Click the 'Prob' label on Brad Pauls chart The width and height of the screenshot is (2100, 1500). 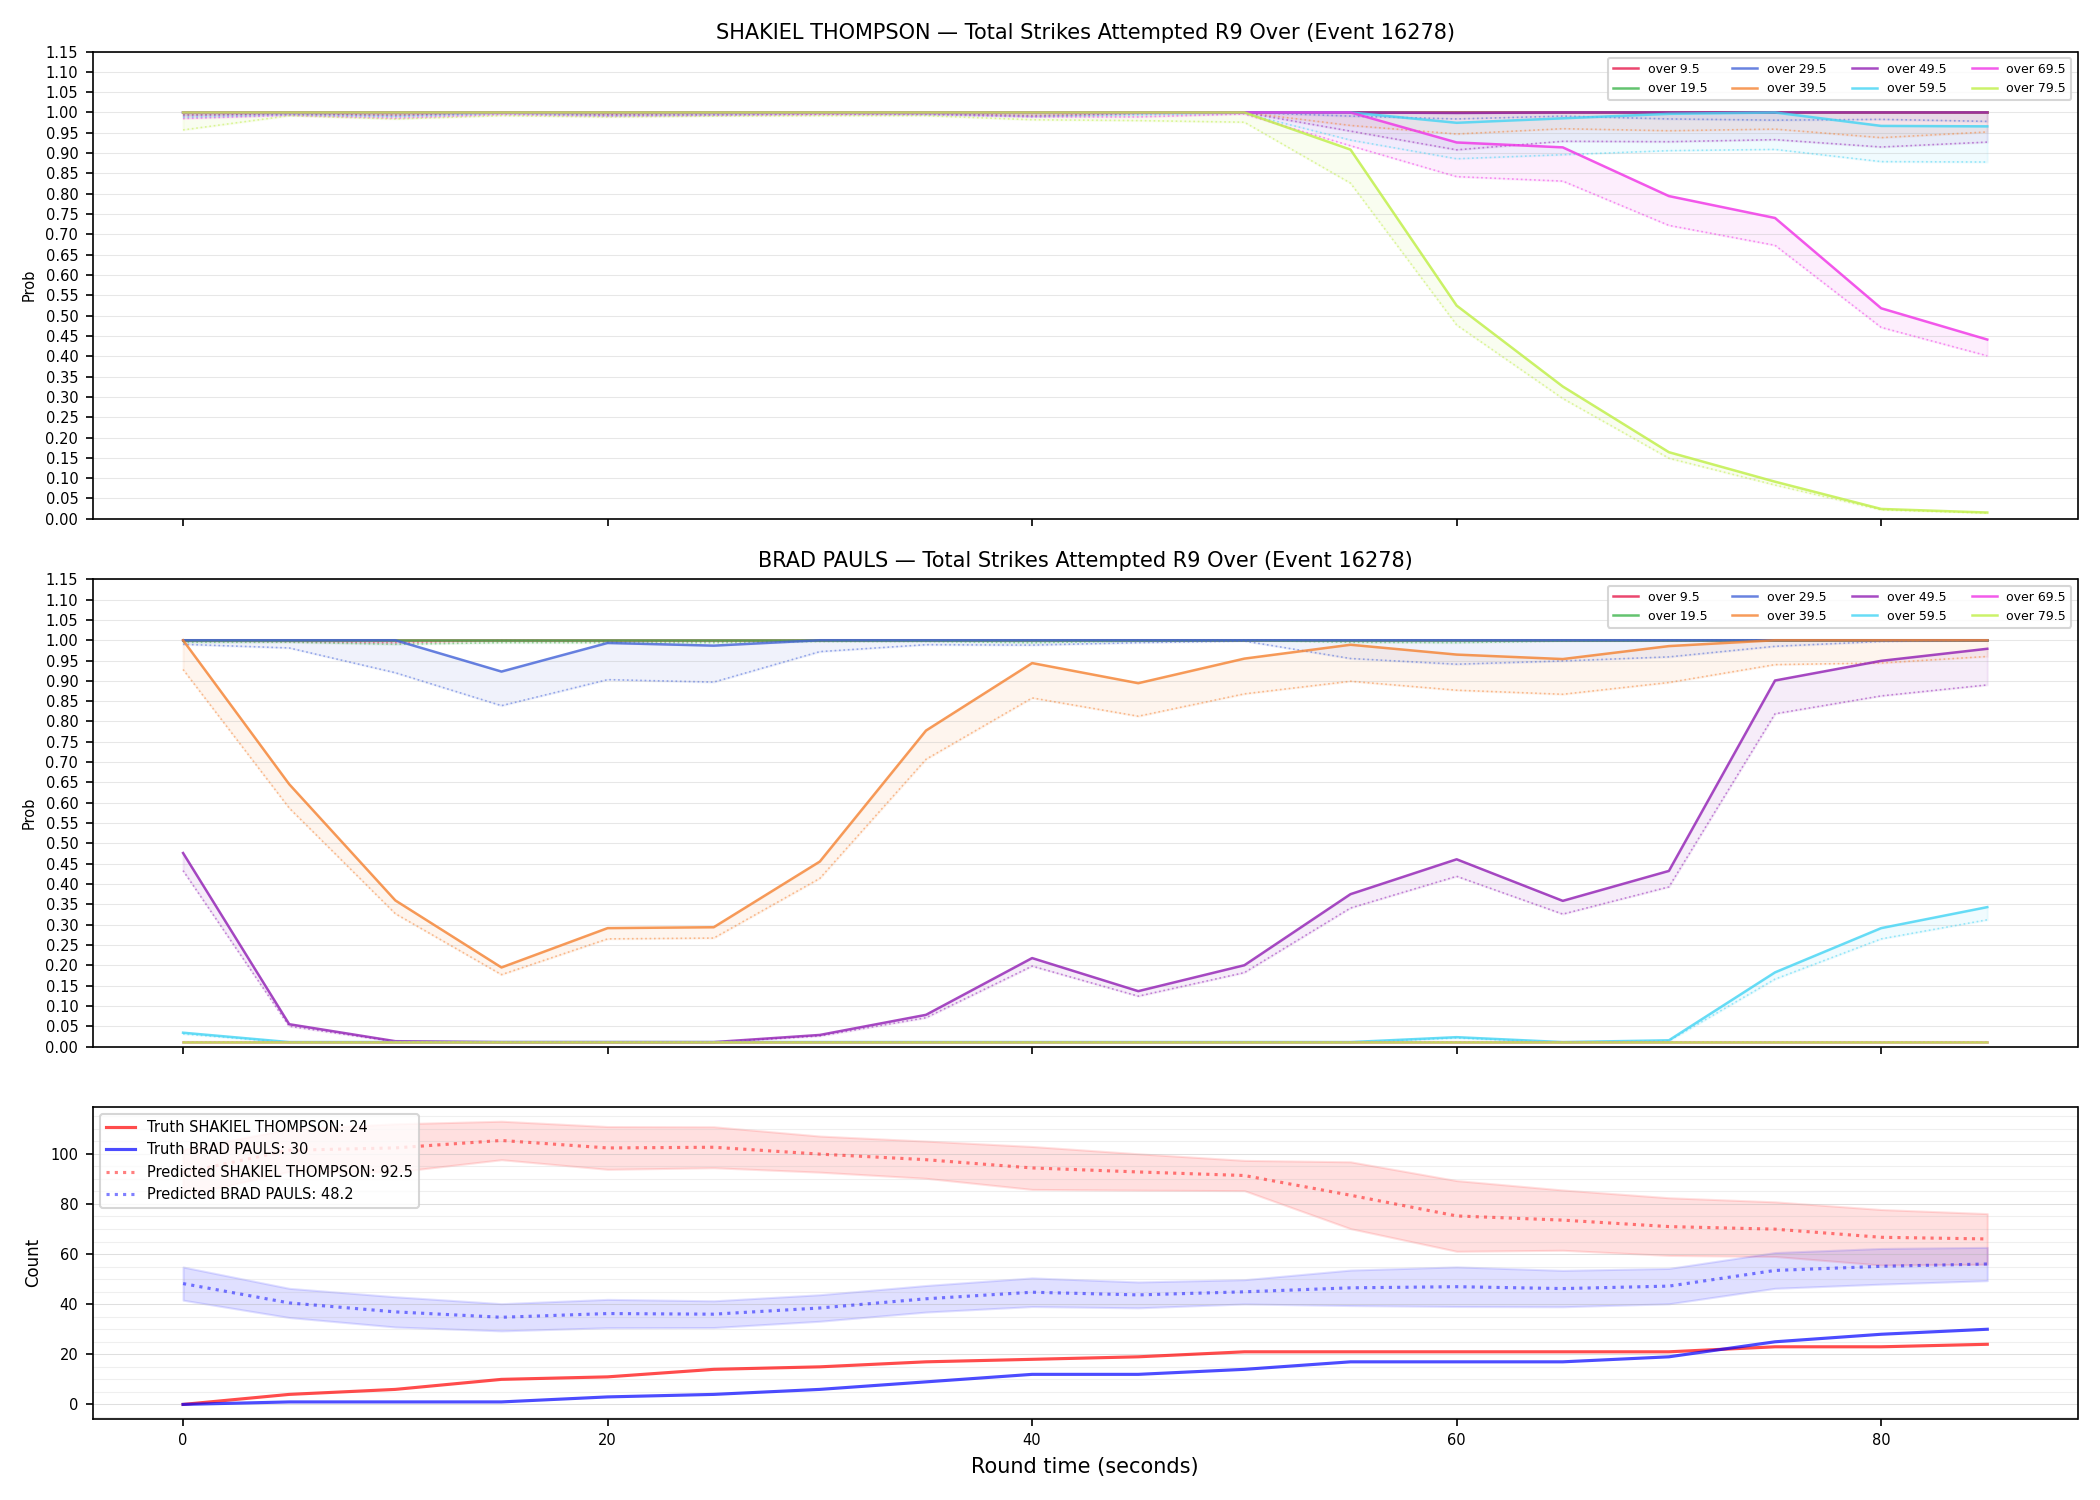(29, 814)
